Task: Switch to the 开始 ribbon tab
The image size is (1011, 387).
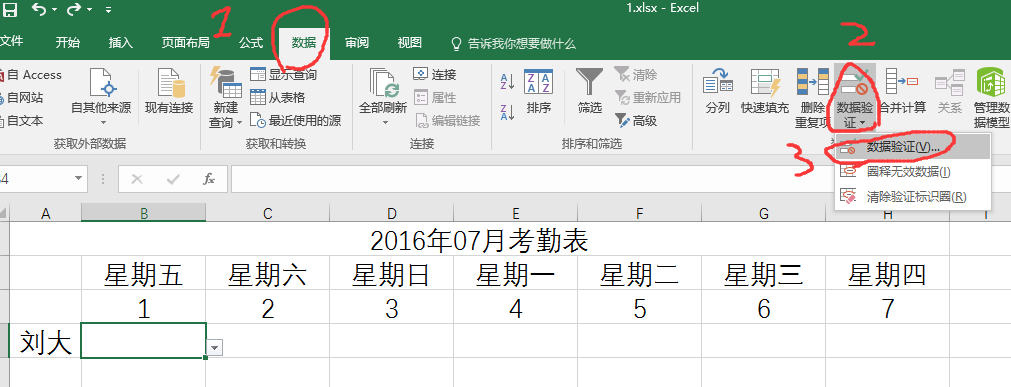Action: [68, 43]
